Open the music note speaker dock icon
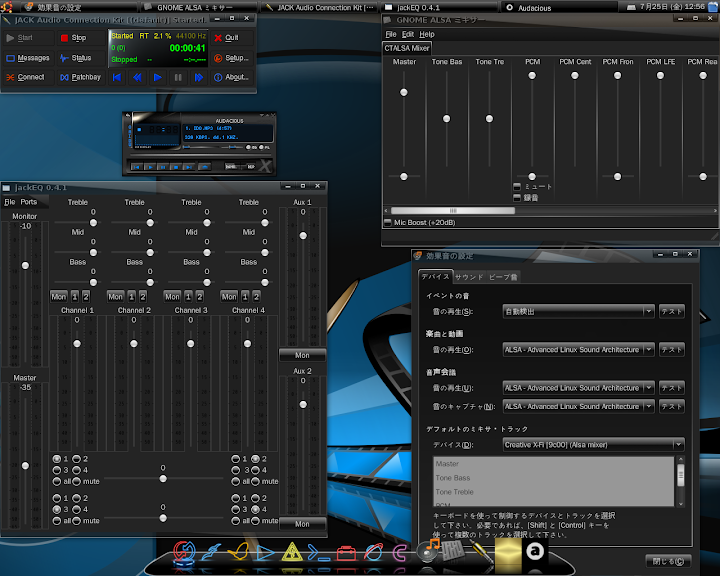Viewport: 720px width, 576px height. pos(428,550)
